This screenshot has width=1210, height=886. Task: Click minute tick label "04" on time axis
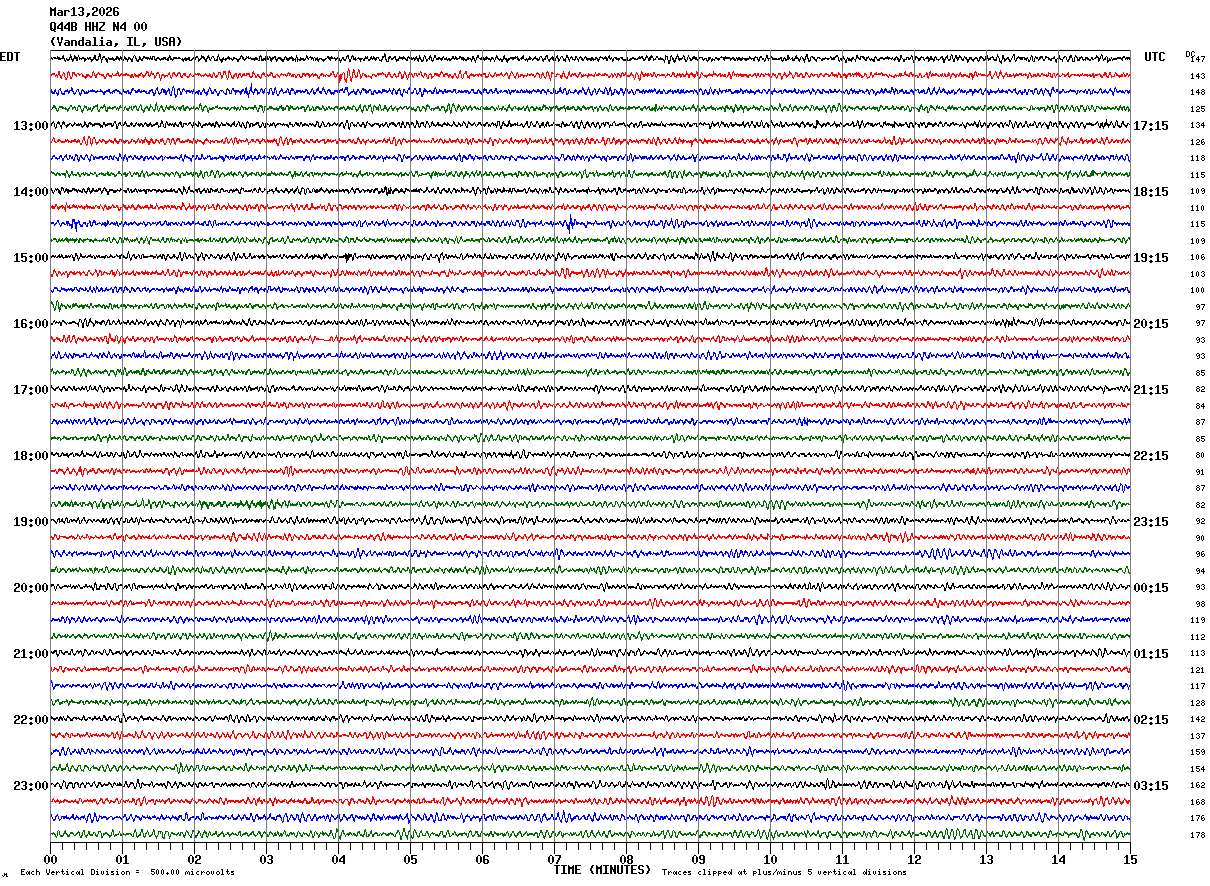338,859
